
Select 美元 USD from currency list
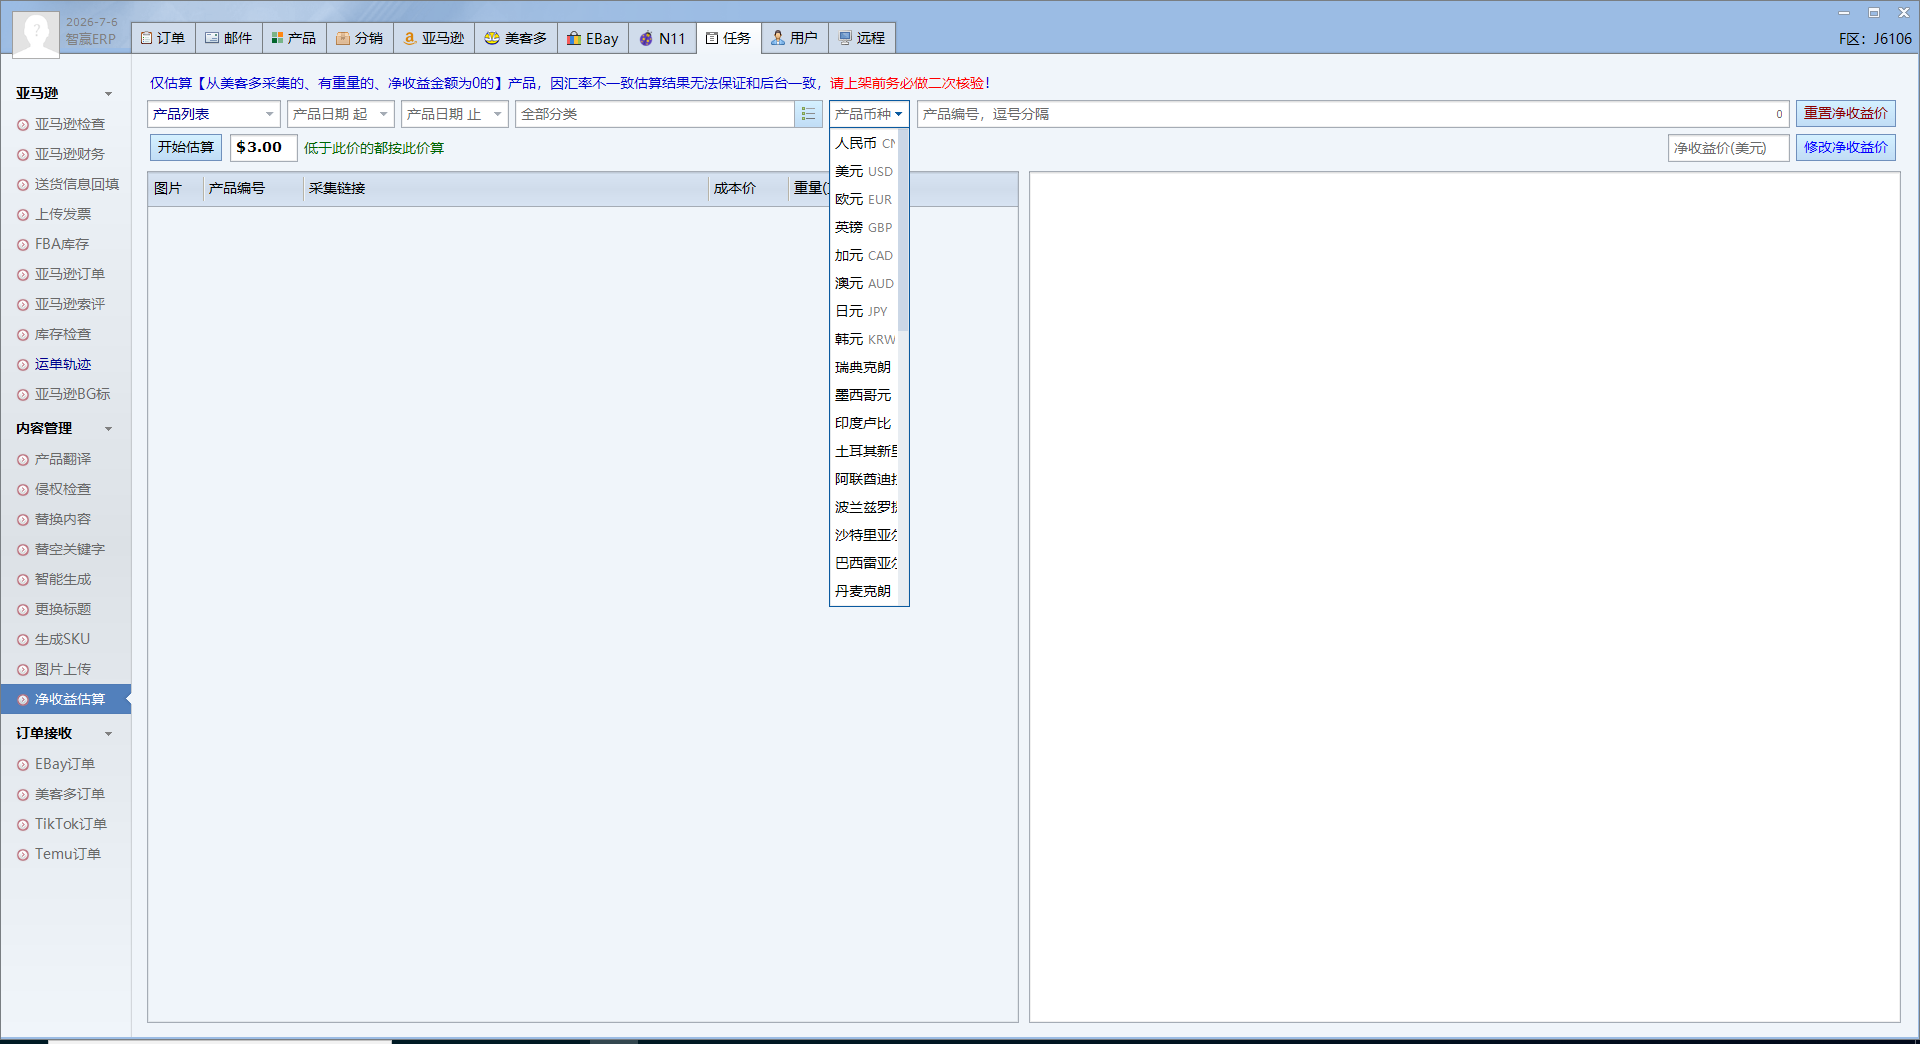pyautogui.click(x=865, y=171)
